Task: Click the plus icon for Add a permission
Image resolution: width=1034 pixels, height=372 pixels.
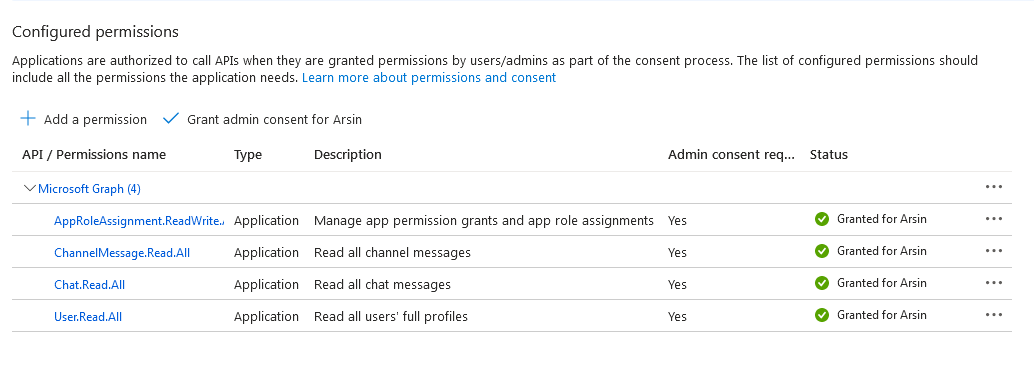Action: [28, 119]
